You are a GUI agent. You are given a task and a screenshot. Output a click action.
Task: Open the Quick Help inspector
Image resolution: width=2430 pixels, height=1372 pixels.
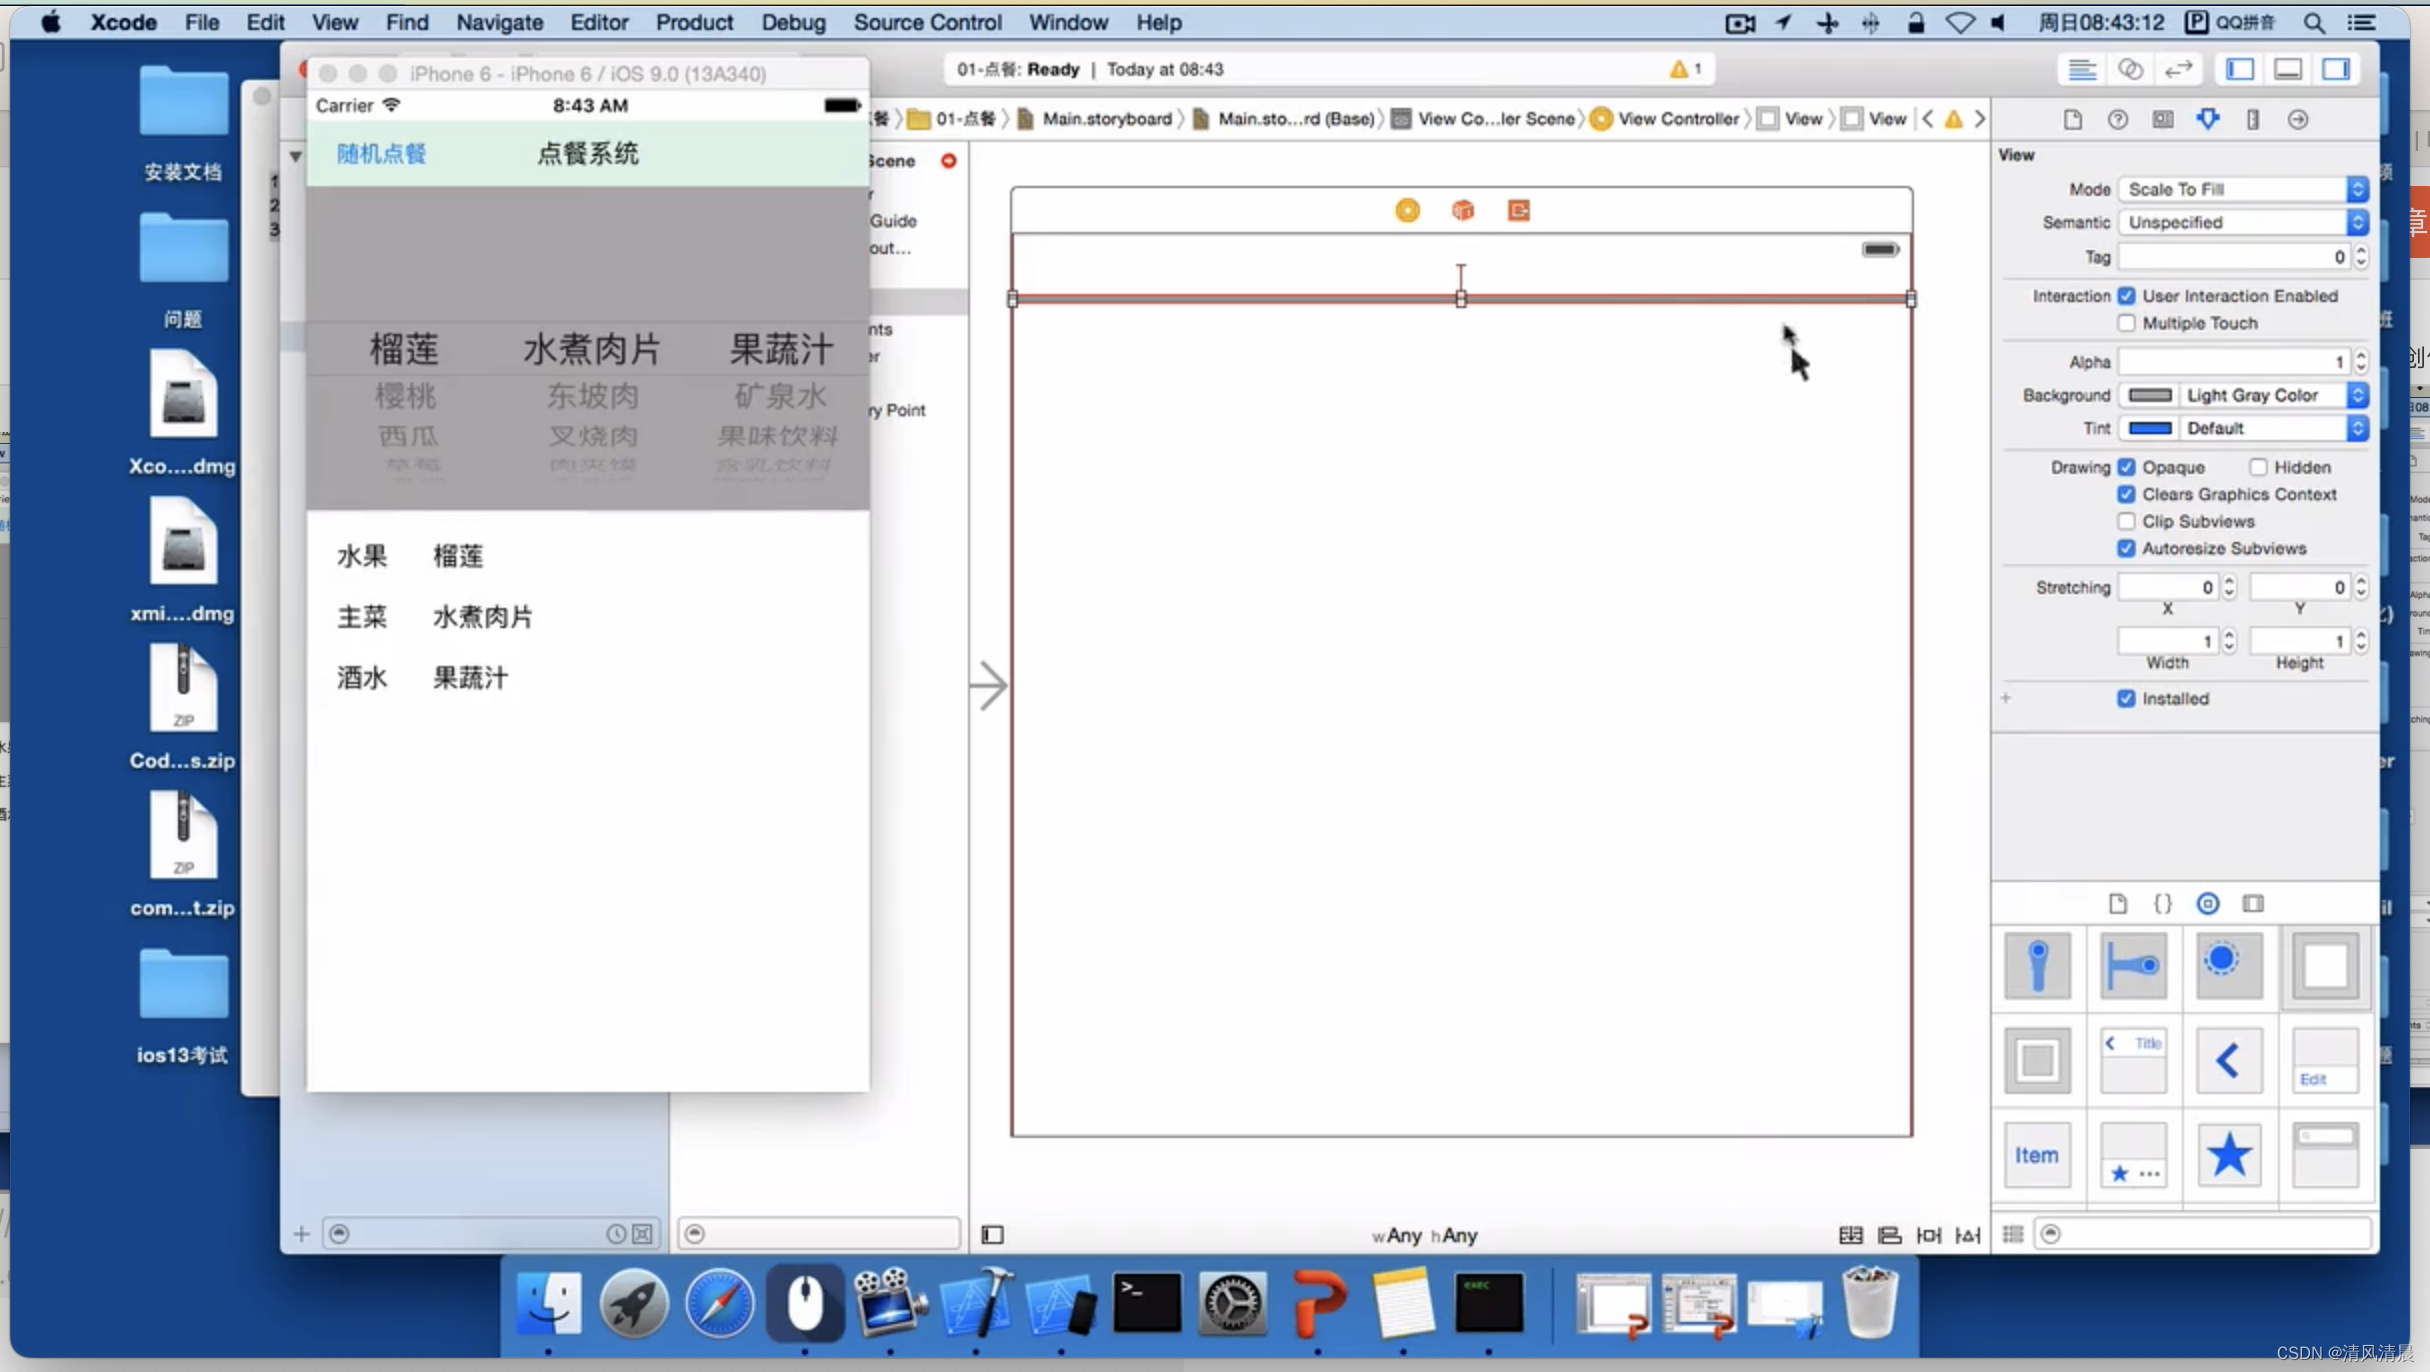2117,119
